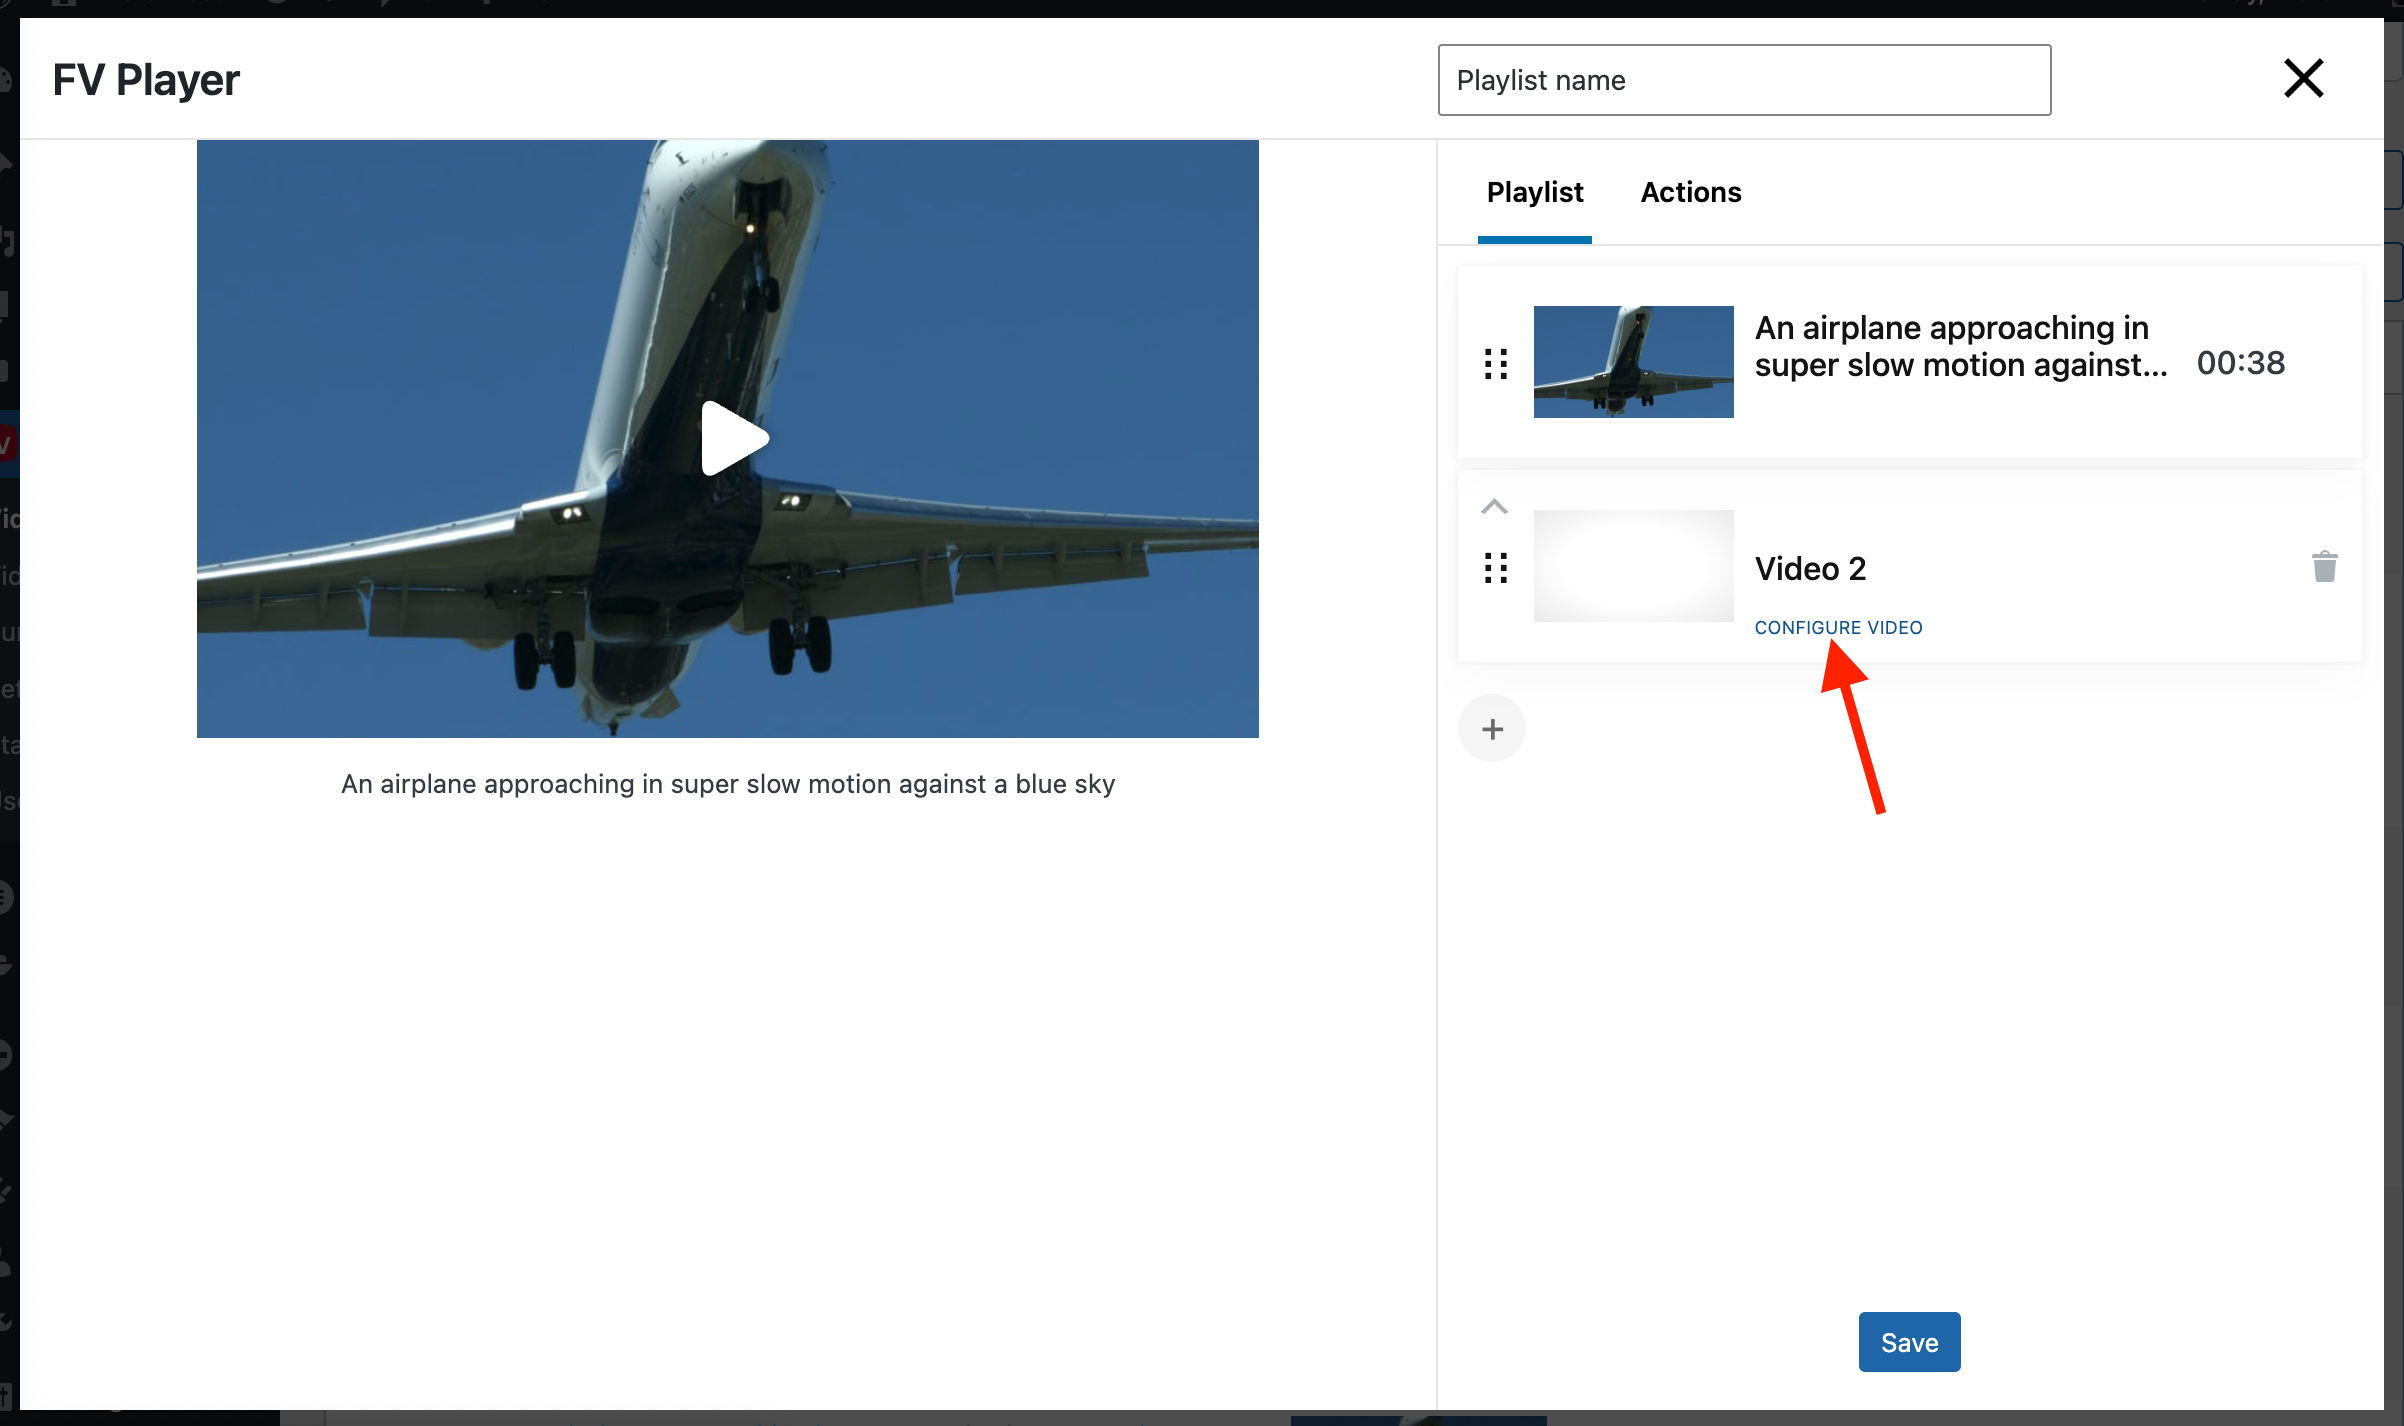Click the airplane video title in playlist
Viewport: 2404px width, 1426px height.
click(x=1960, y=346)
